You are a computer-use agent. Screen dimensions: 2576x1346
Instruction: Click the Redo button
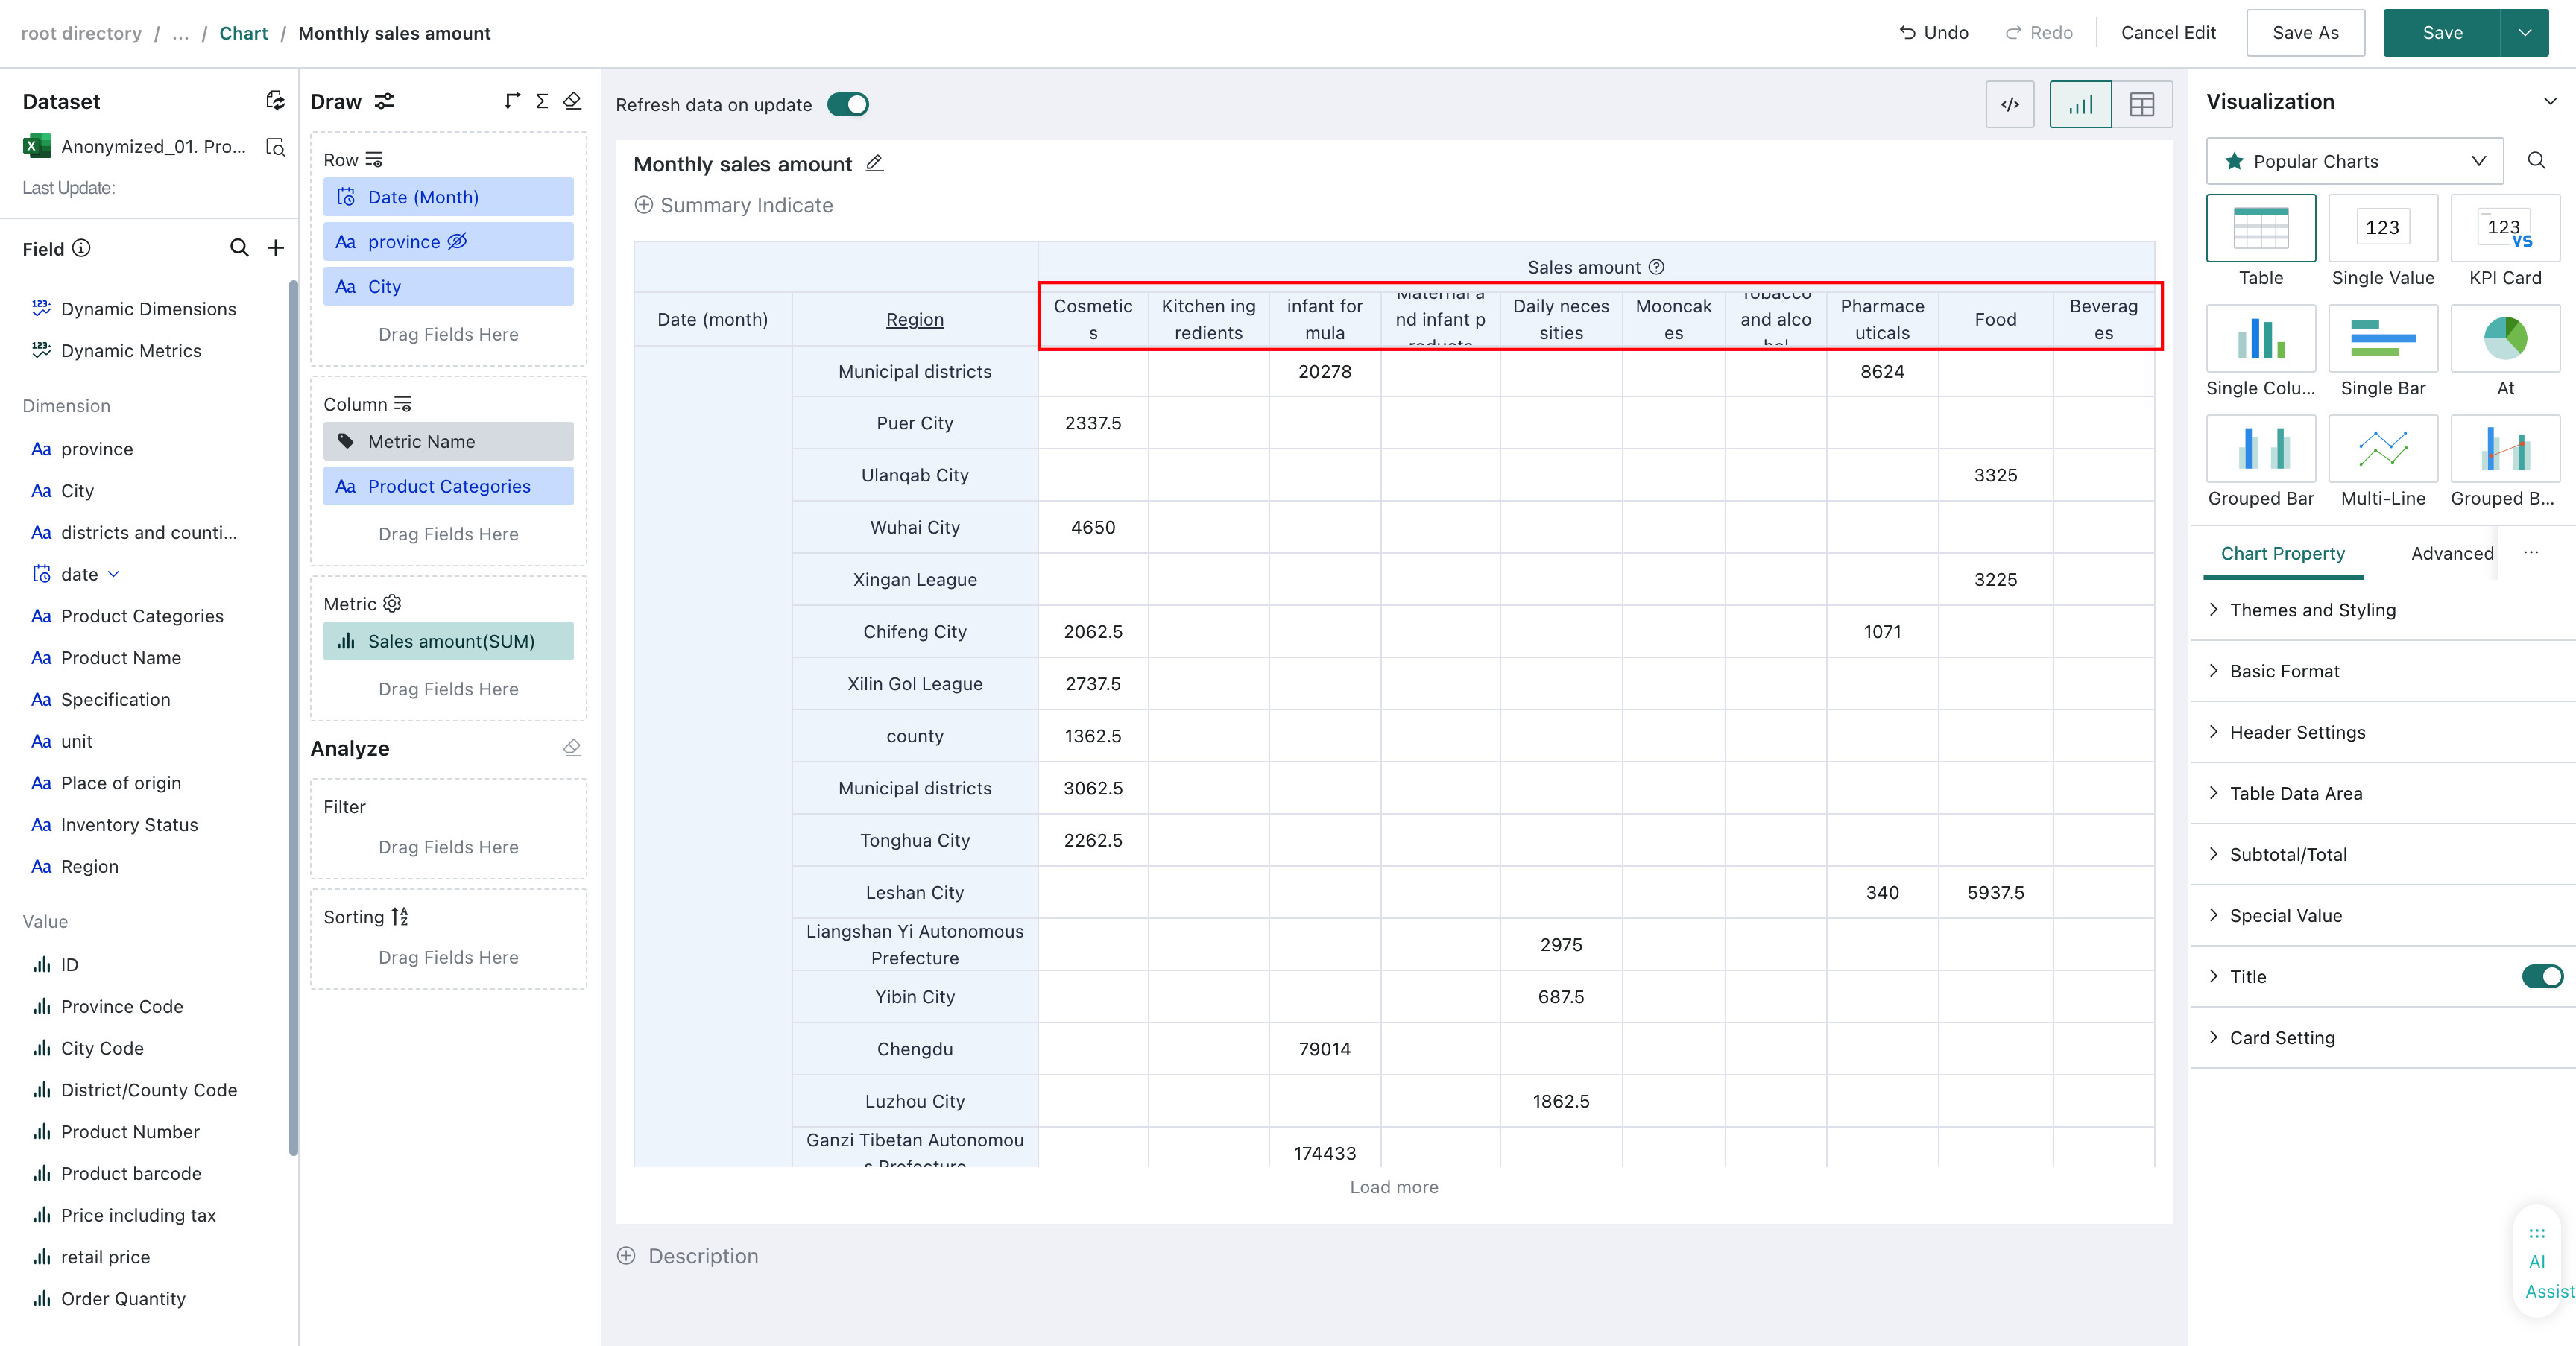(x=2039, y=33)
